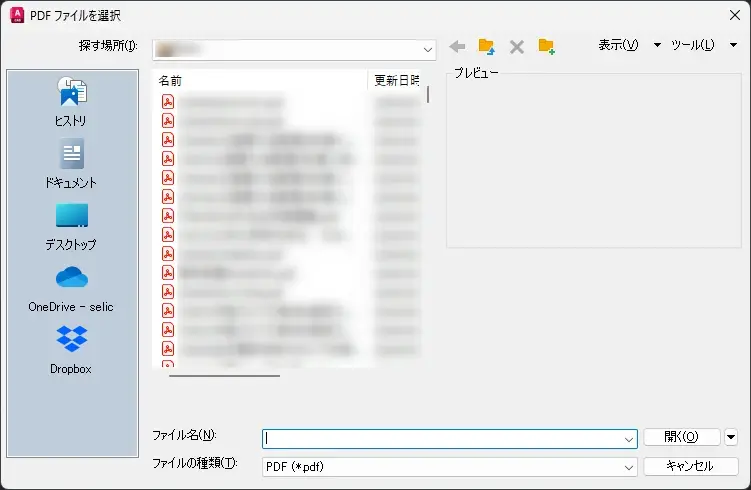Select ドキュメント in the places sidebar
Image resolution: width=751 pixels, height=490 pixels.
coord(71,164)
